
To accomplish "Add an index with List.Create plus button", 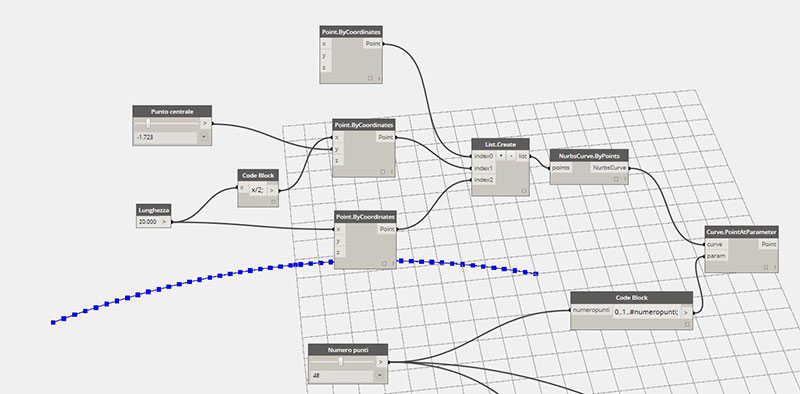I will [x=501, y=156].
